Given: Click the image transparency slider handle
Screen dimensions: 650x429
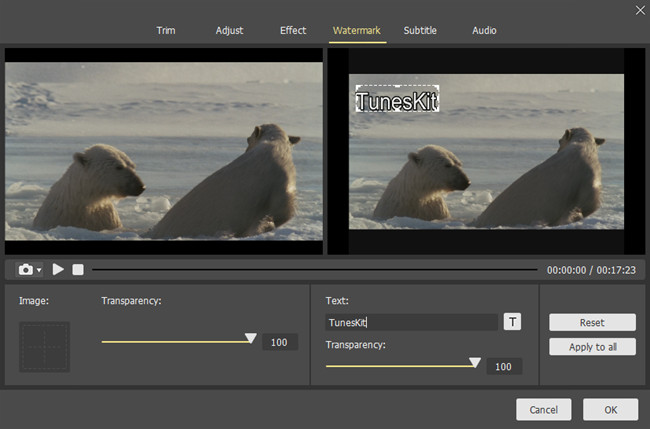Looking at the screenshot, I should pos(250,338).
